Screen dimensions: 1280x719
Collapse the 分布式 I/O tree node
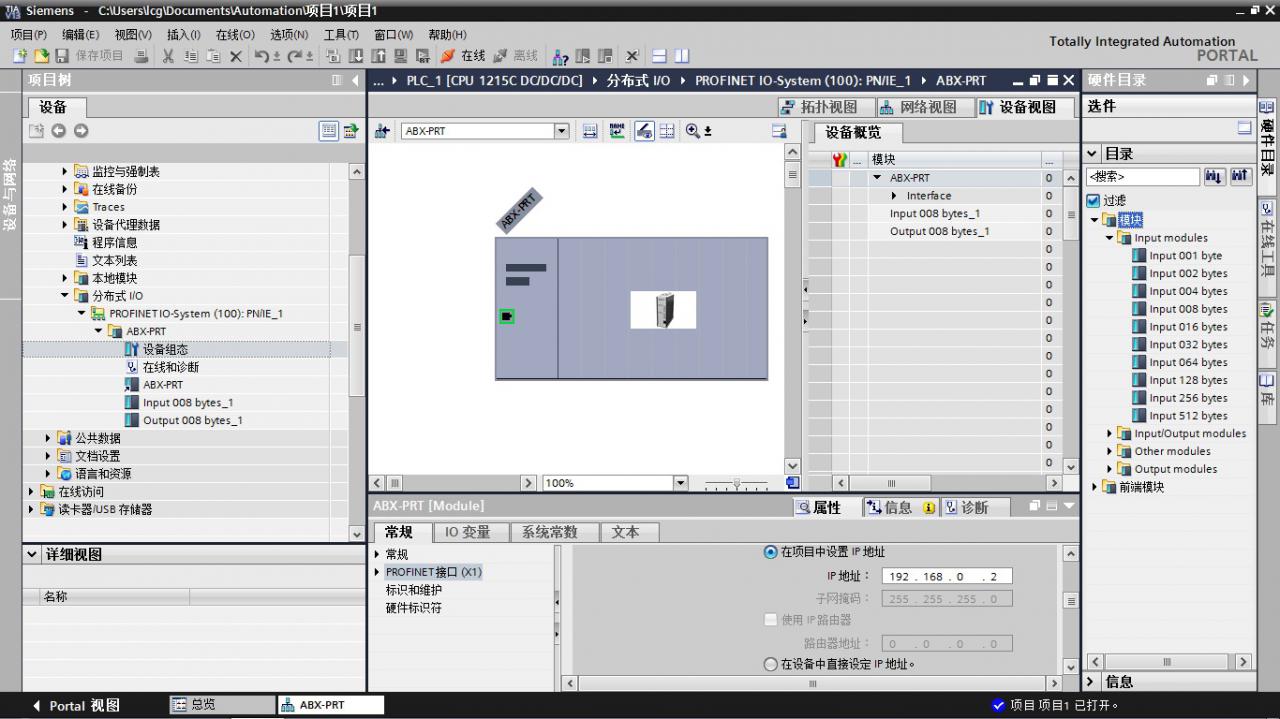coord(66,296)
